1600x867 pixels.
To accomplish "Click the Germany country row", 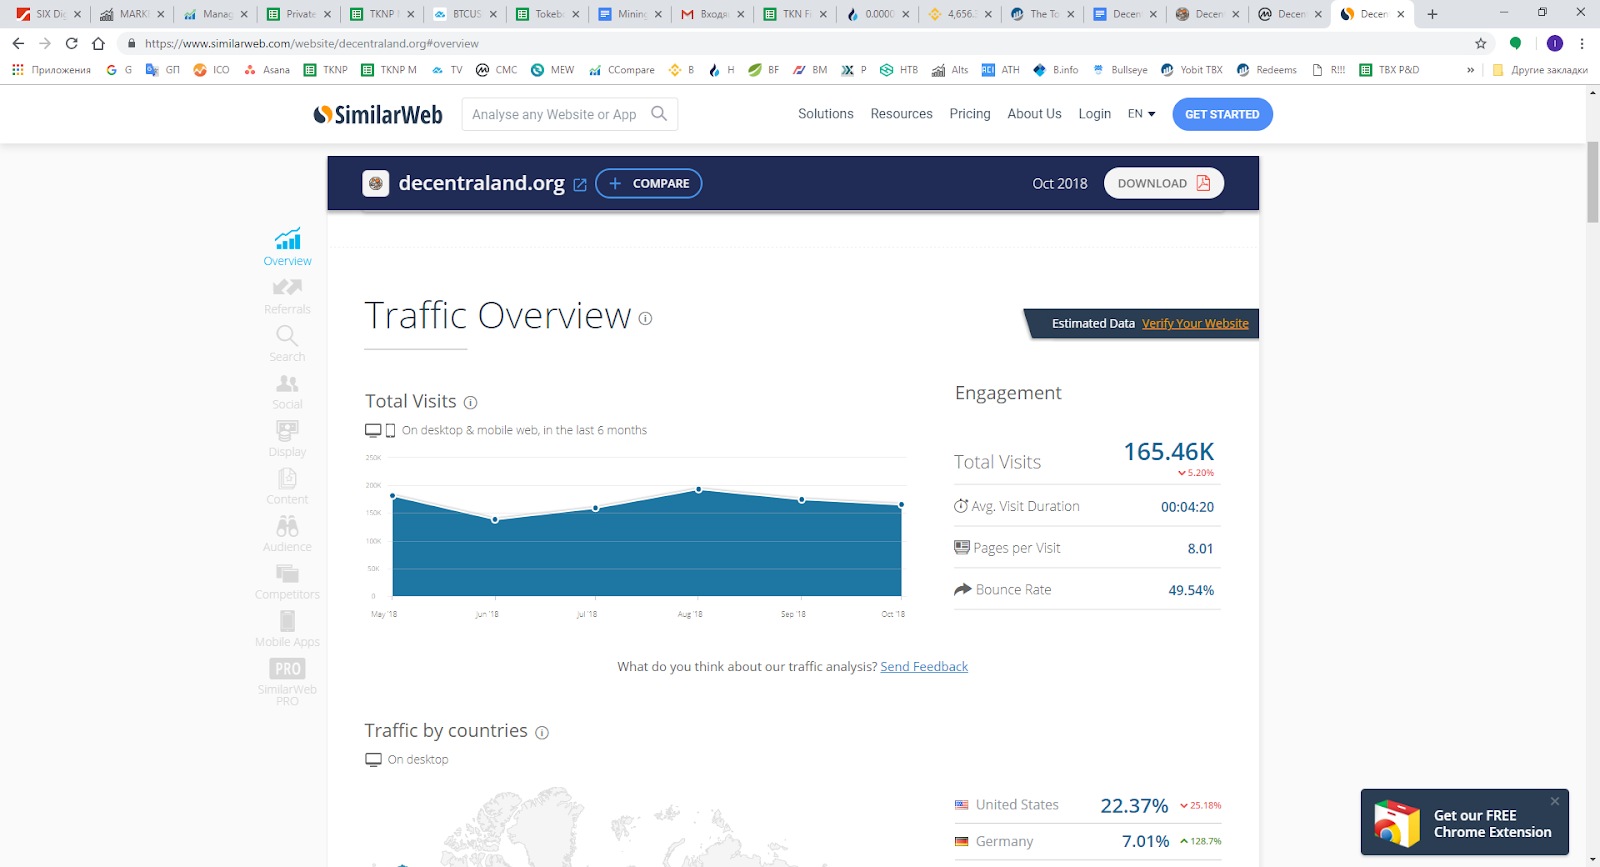I will point(1087,842).
